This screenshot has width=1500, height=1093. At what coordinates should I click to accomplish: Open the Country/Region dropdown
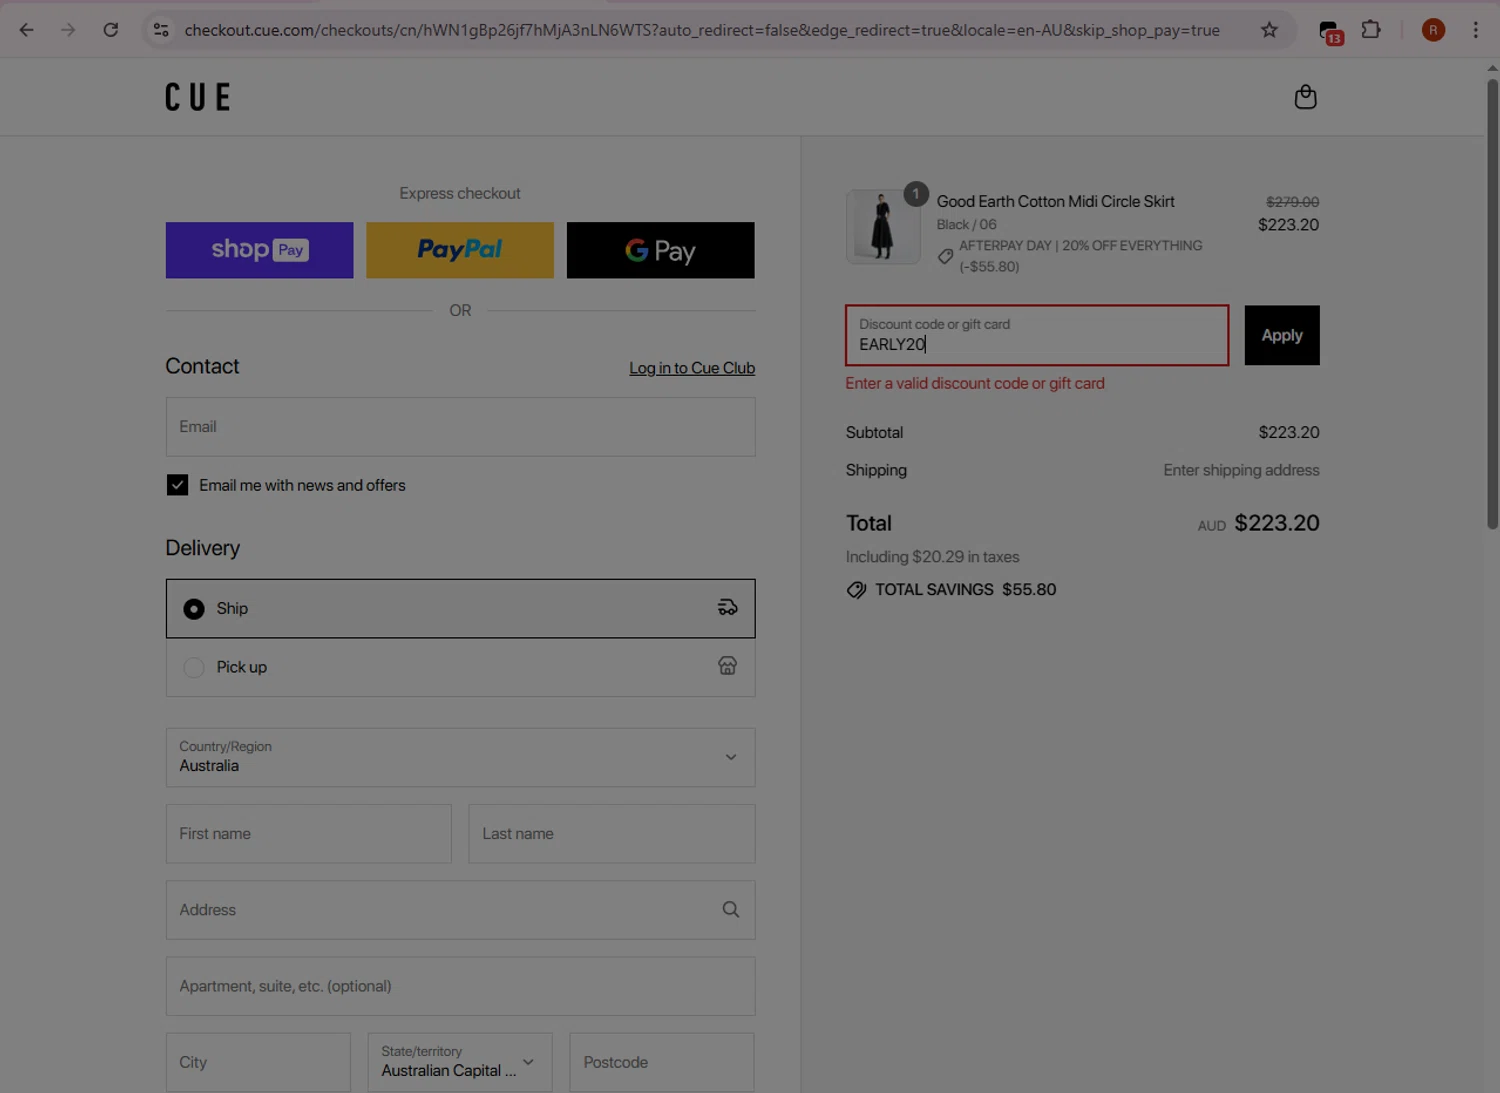460,757
